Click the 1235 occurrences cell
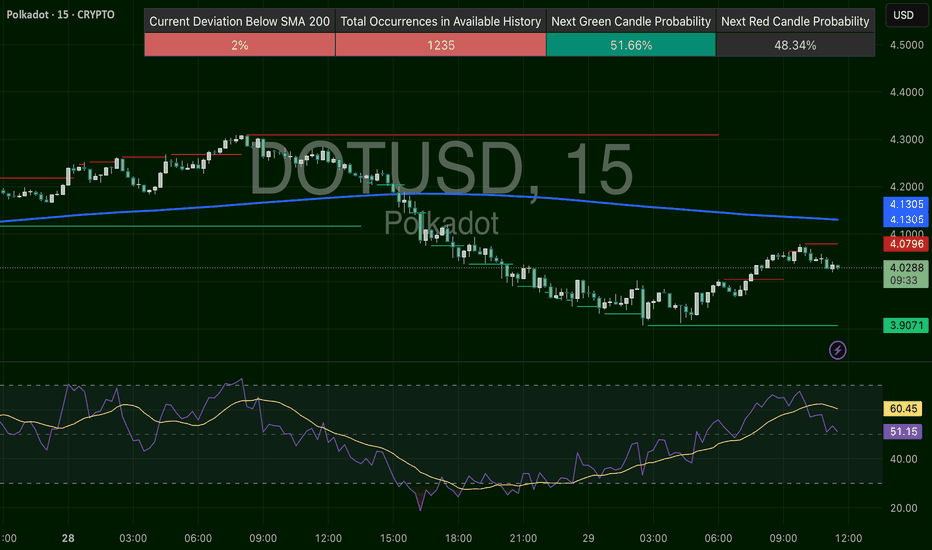 coord(440,45)
